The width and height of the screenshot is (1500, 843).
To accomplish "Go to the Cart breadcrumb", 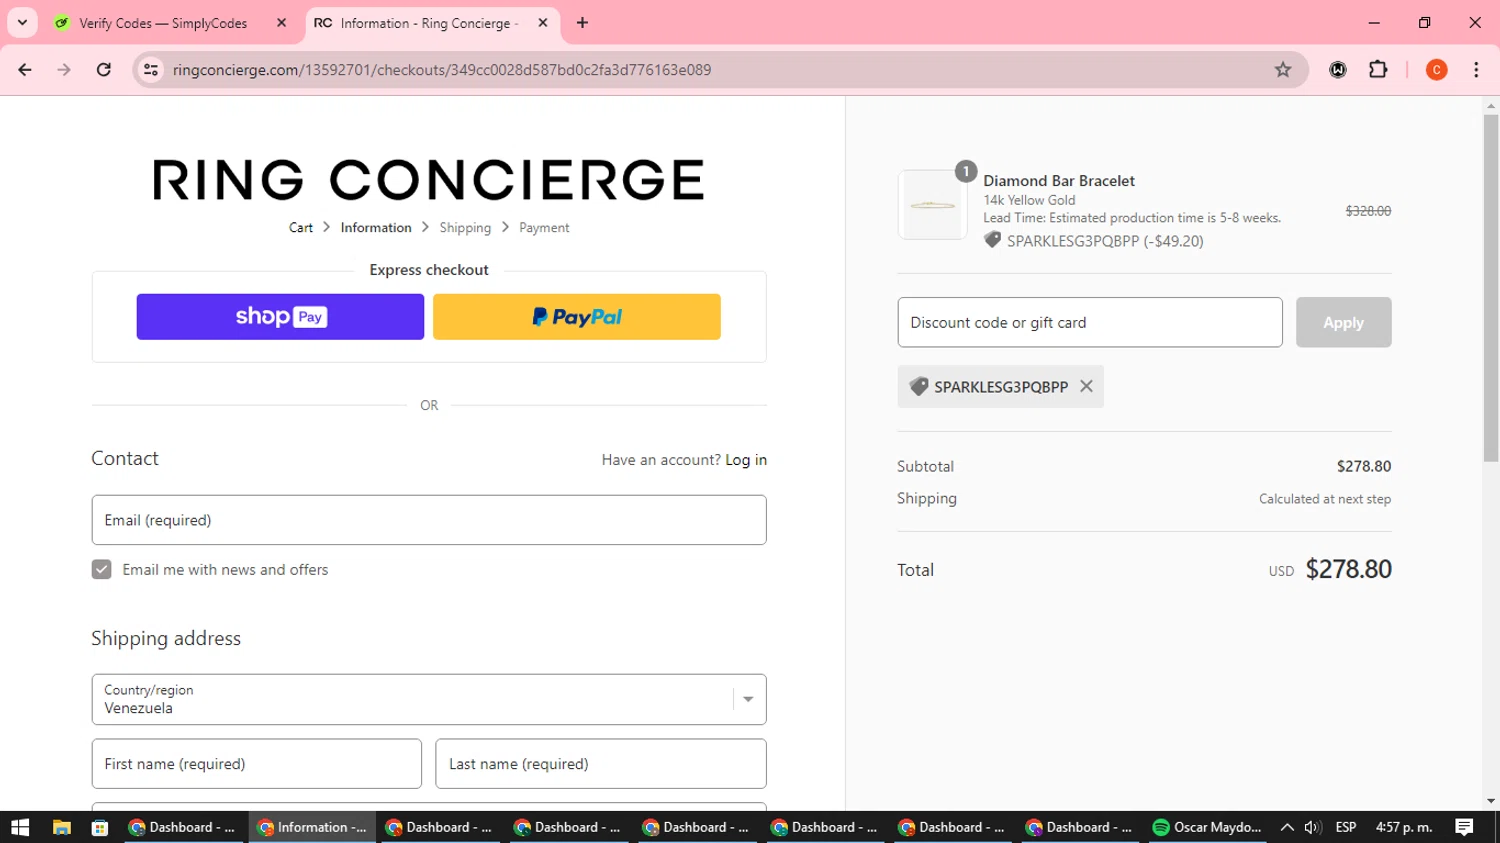I will [x=301, y=228].
